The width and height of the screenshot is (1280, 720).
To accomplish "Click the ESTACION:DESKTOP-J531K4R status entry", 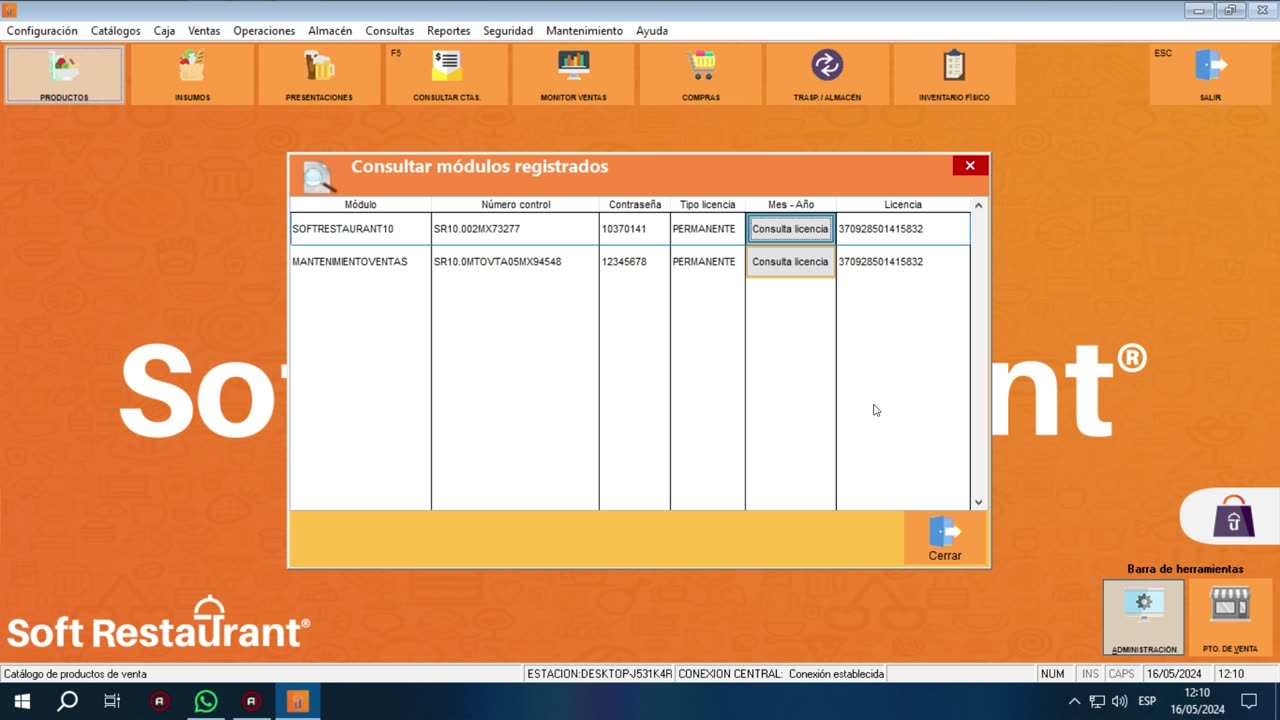I will [600, 674].
